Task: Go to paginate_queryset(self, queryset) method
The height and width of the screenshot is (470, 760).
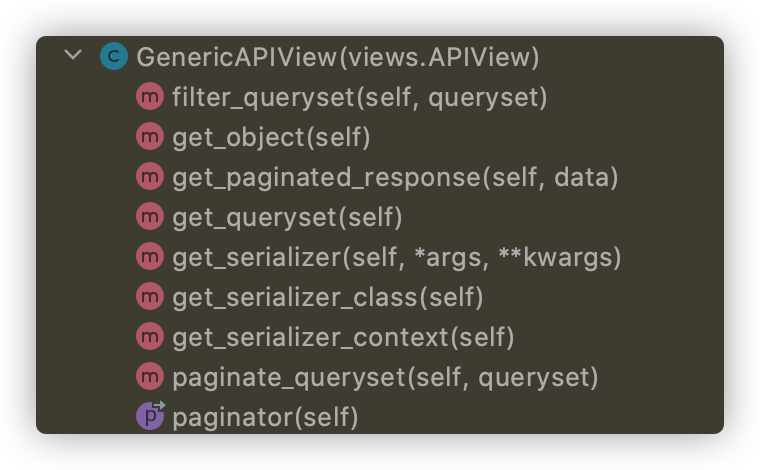Action: pyautogui.click(x=385, y=377)
